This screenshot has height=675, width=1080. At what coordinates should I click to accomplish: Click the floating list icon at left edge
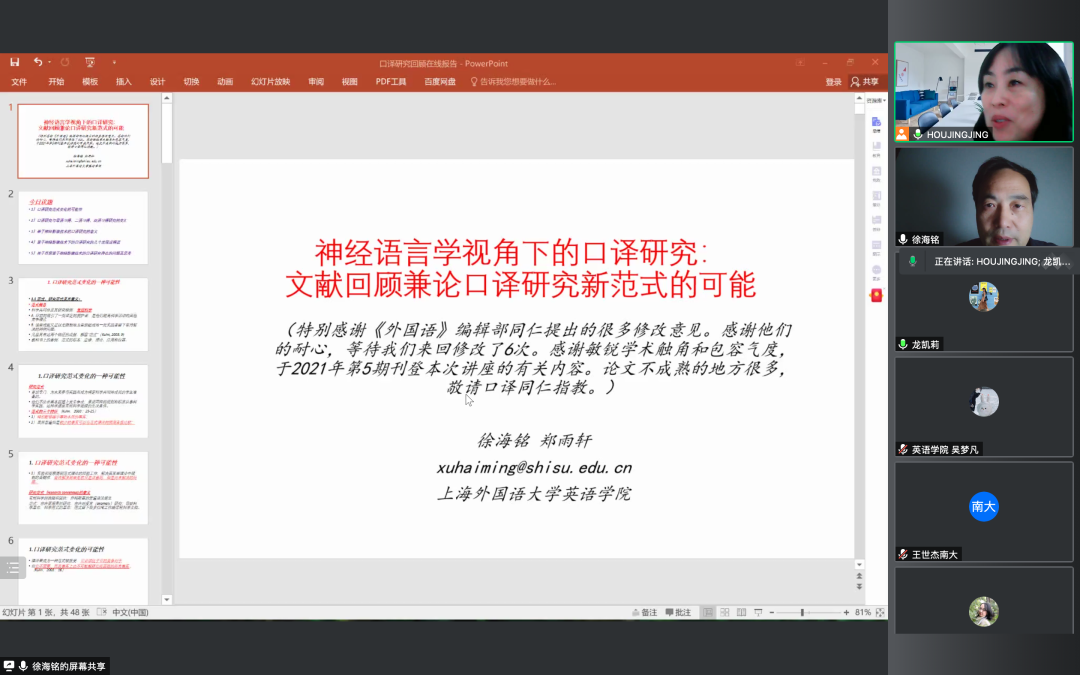click(x=12, y=567)
